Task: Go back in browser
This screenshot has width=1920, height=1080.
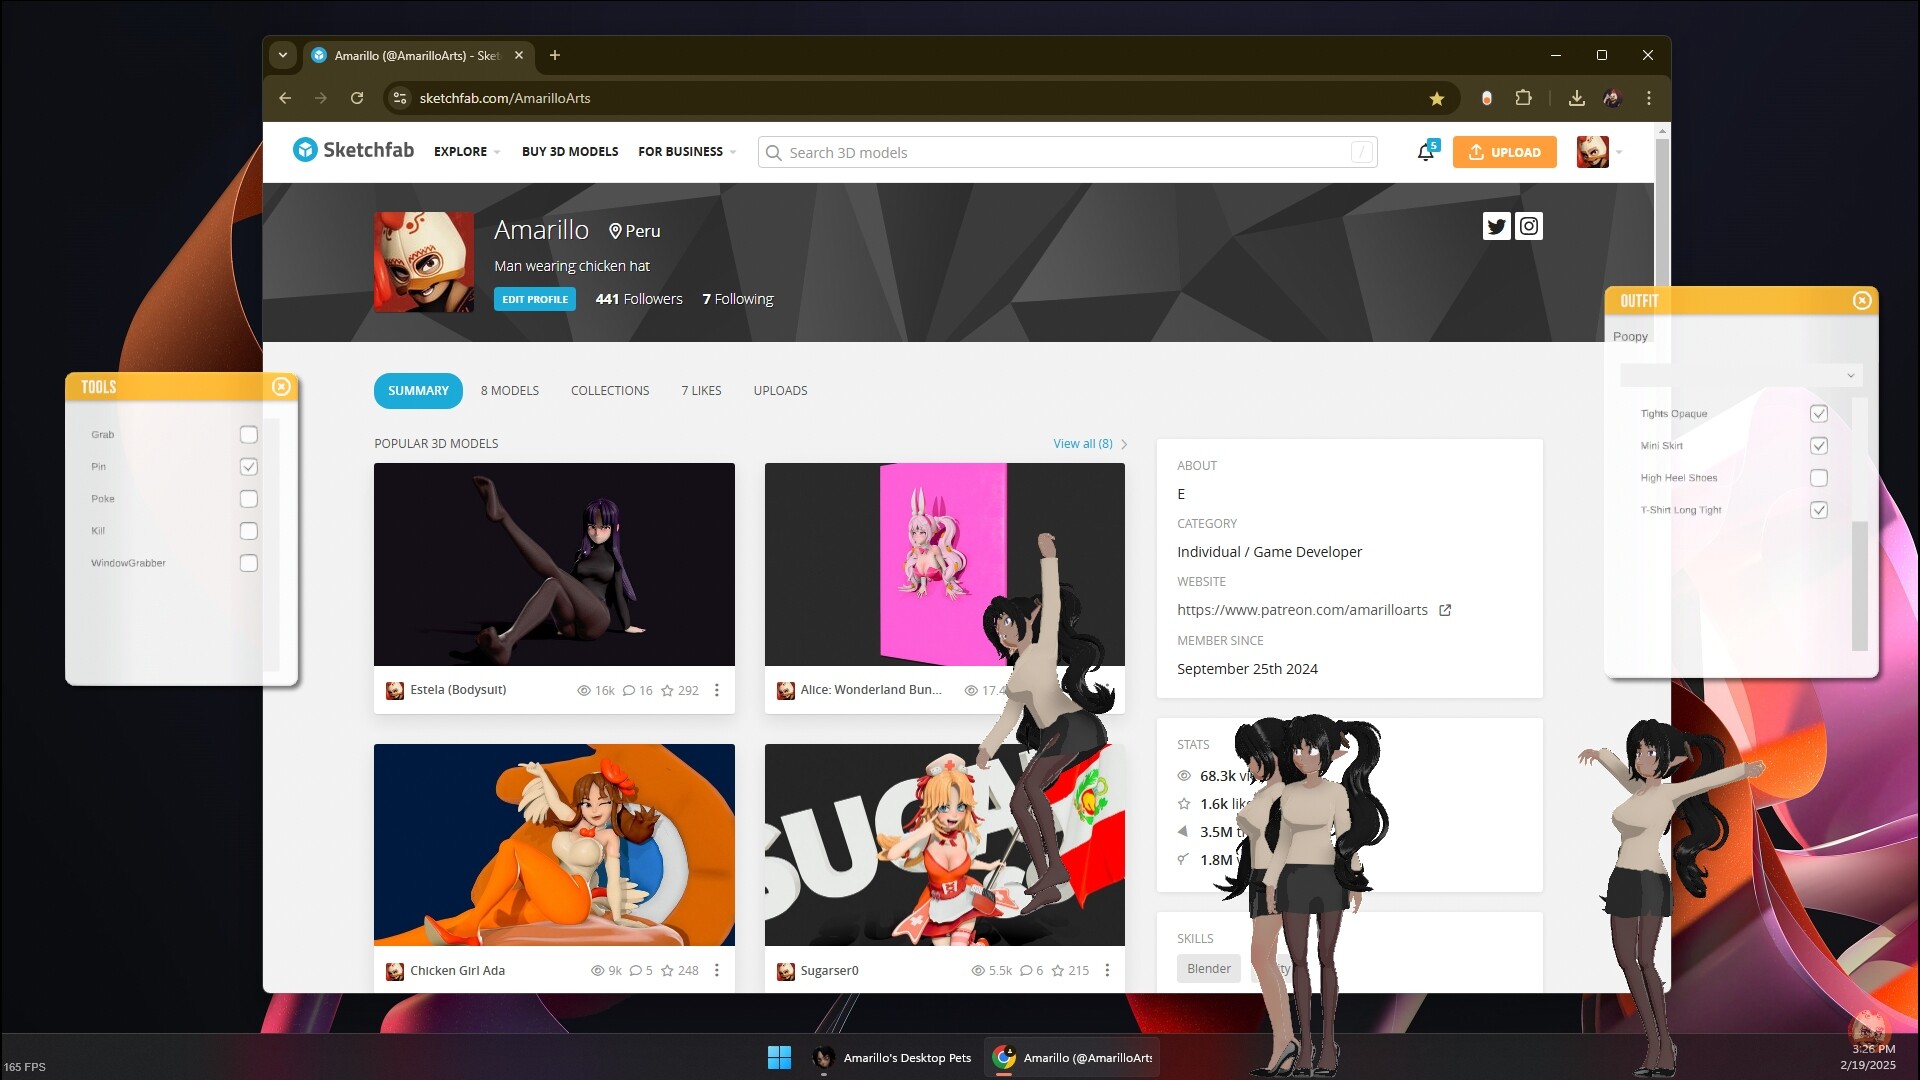Action: pyautogui.click(x=285, y=98)
